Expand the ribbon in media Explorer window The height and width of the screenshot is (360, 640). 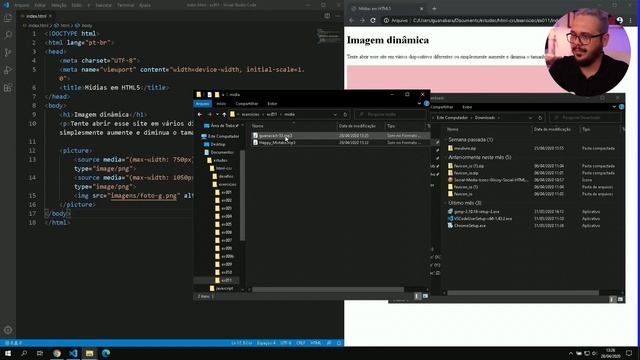coord(419,104)
